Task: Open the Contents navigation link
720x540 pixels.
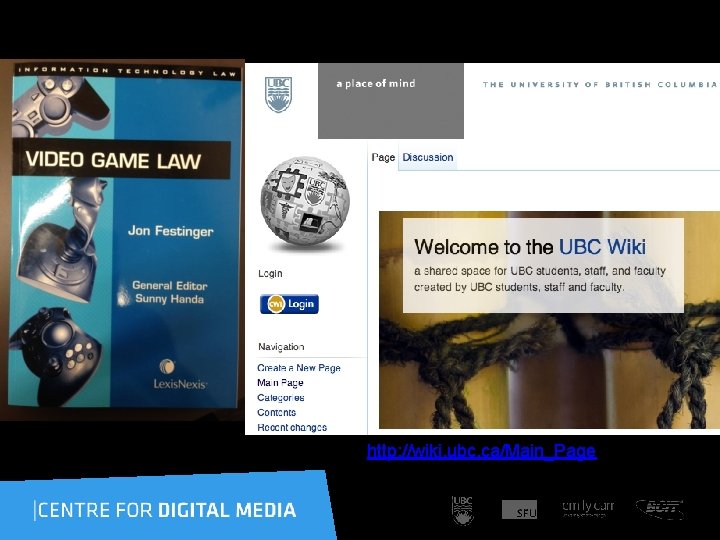Action: (x=276, y=412)
